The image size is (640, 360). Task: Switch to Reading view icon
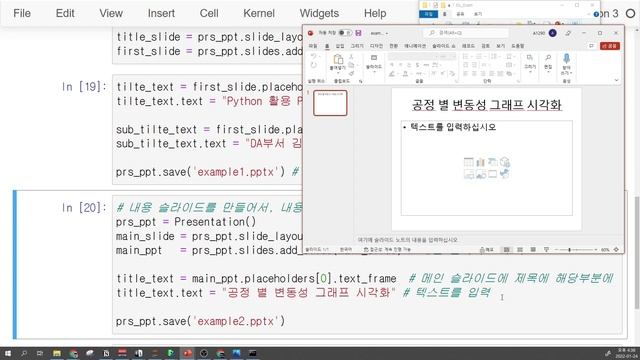pyautogui.click(x=533, y=249)
